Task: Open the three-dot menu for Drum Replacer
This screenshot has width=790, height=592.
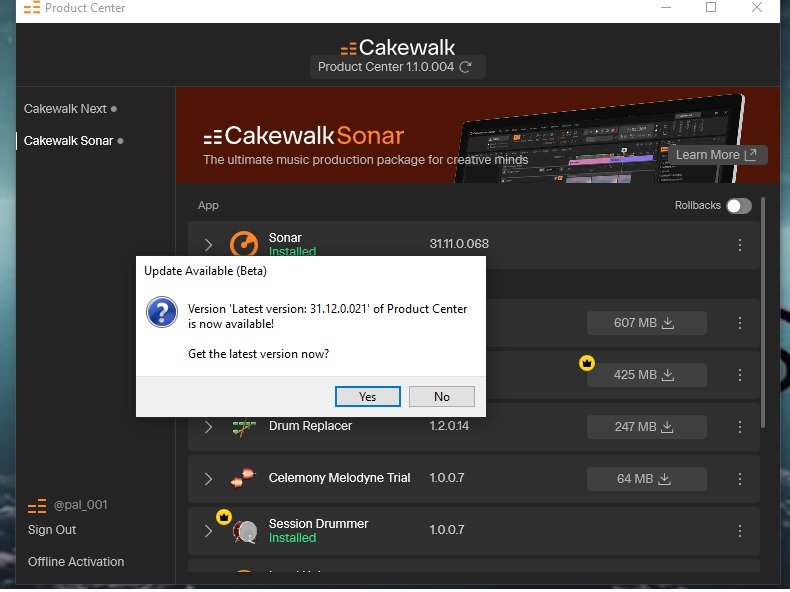Action: [x=740, y=427]
